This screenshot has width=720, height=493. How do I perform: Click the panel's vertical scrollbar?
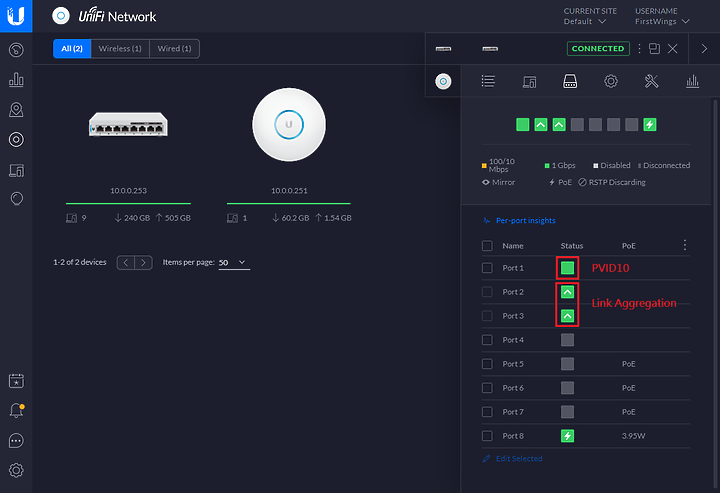714,294
